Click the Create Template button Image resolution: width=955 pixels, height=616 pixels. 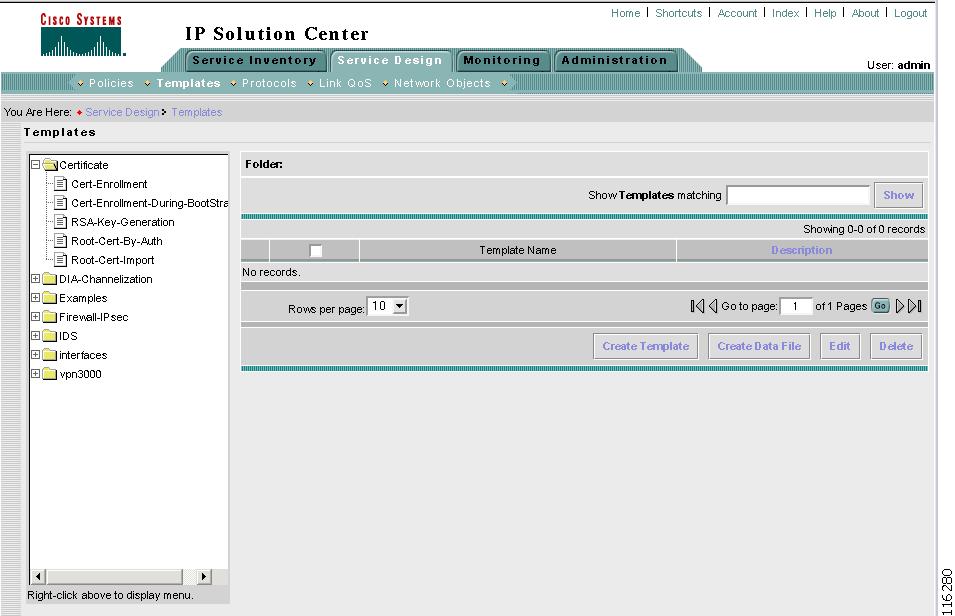pyautogui.click(x=646, y=346)
